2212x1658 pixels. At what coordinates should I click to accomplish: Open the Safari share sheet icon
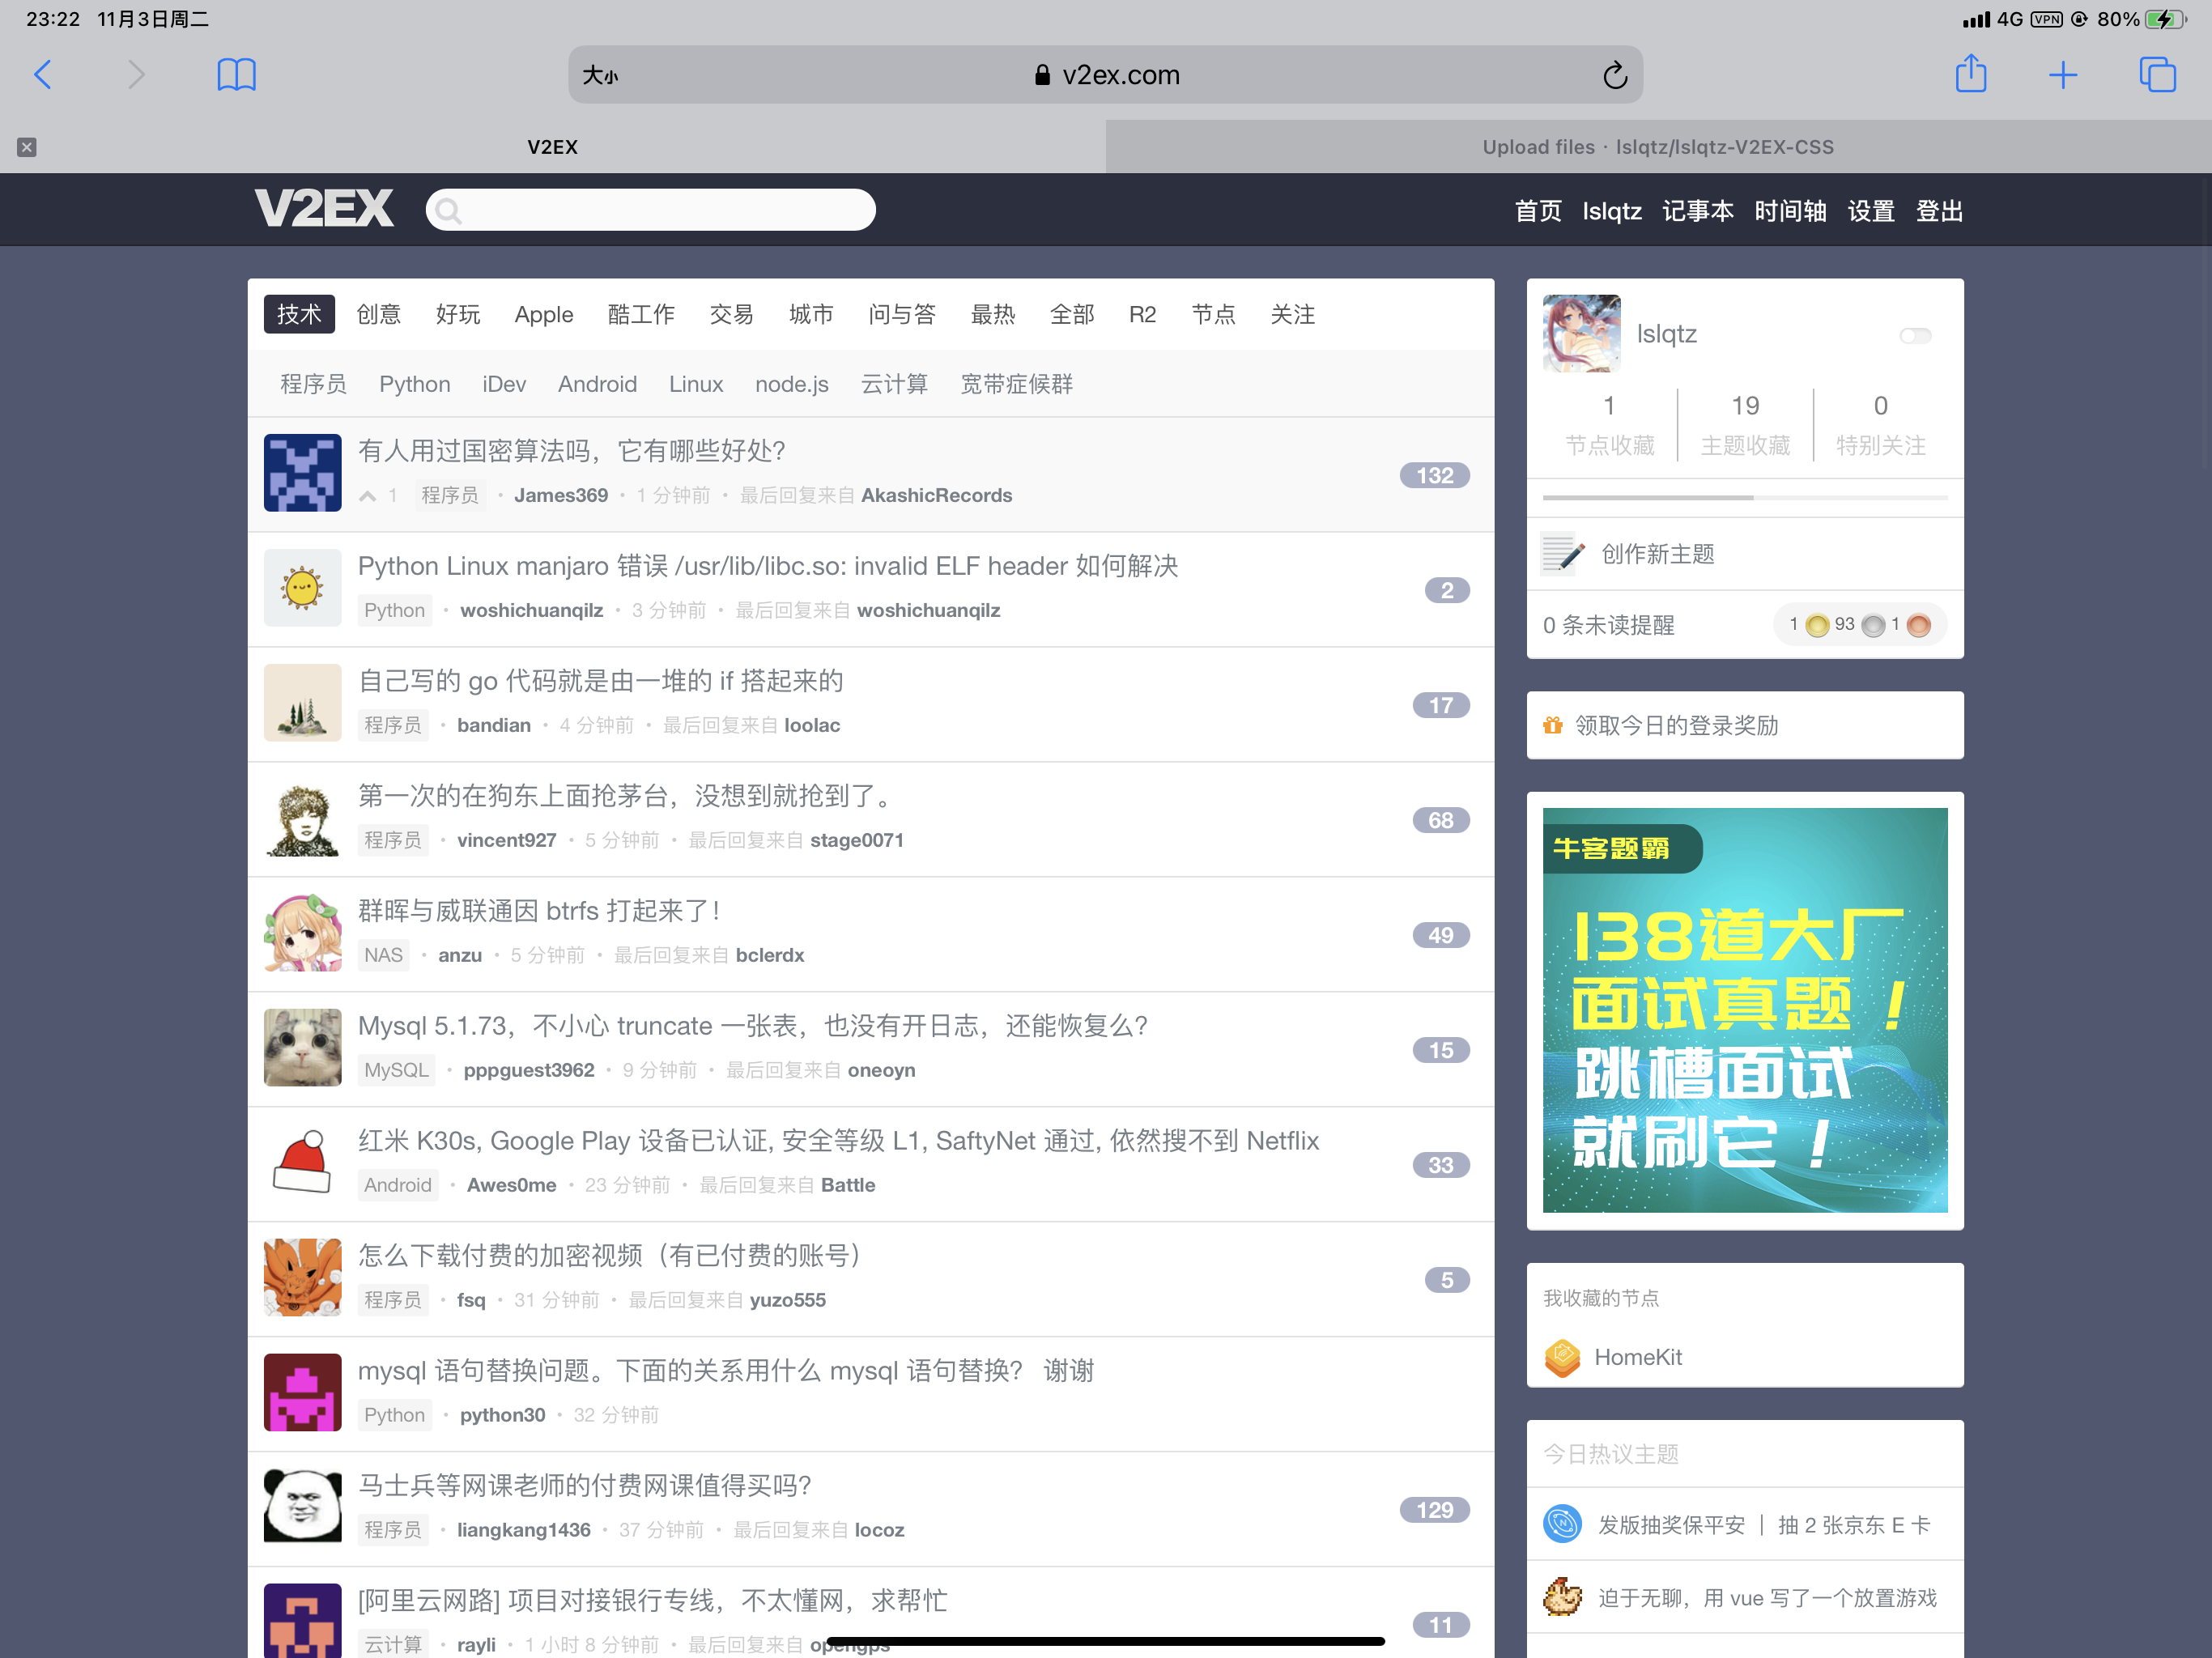point(1970,75)
